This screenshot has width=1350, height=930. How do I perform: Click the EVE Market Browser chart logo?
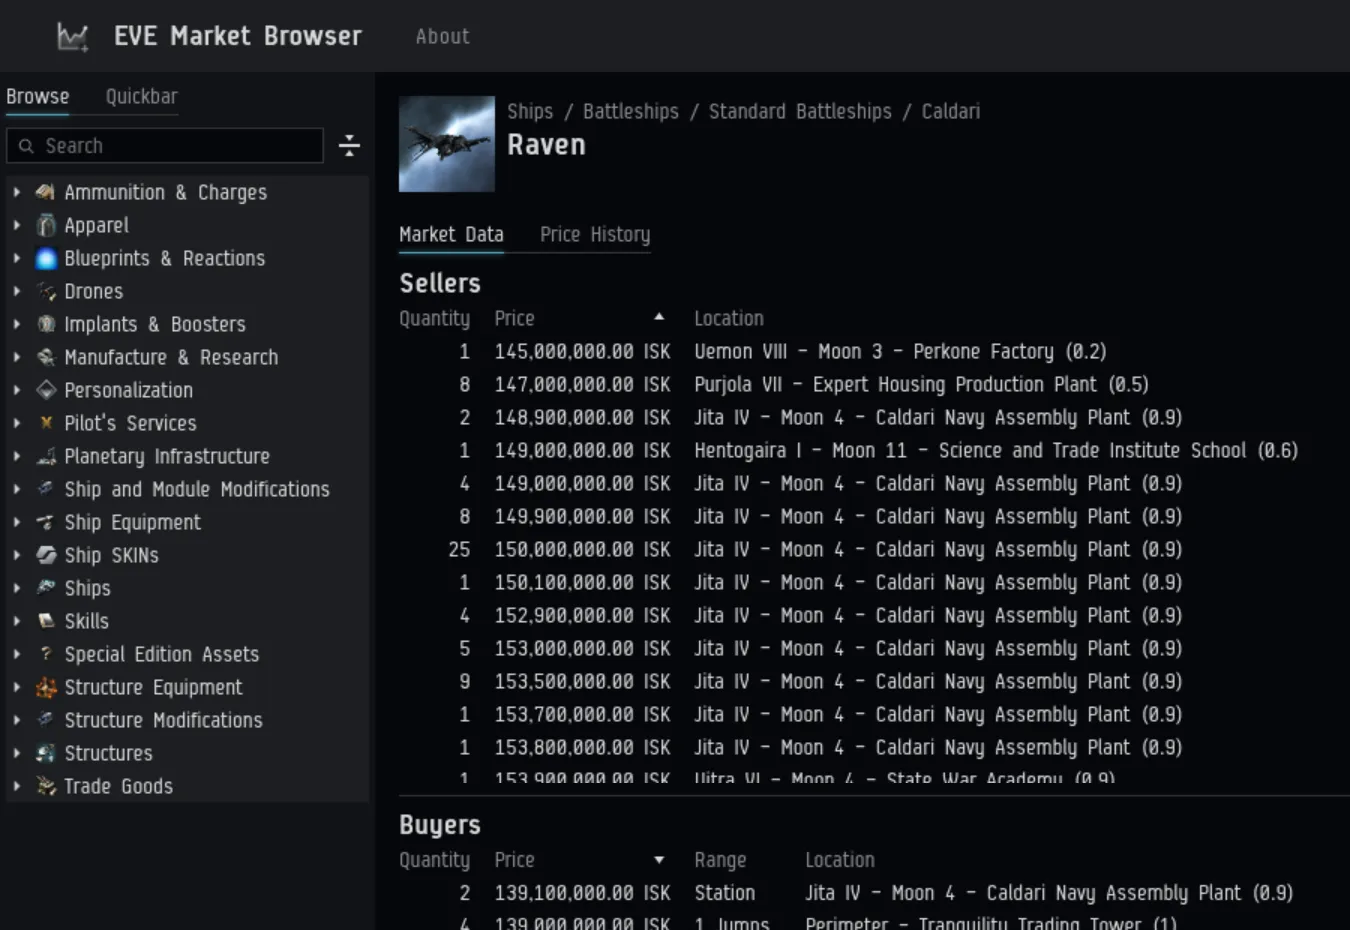coord(72,37)
